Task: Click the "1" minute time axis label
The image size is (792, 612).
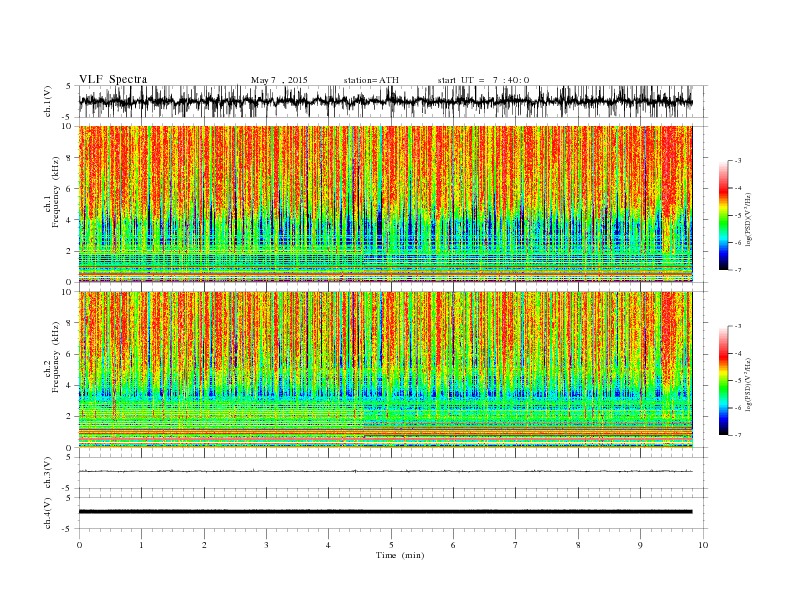Action: click(x=142, y=545)
